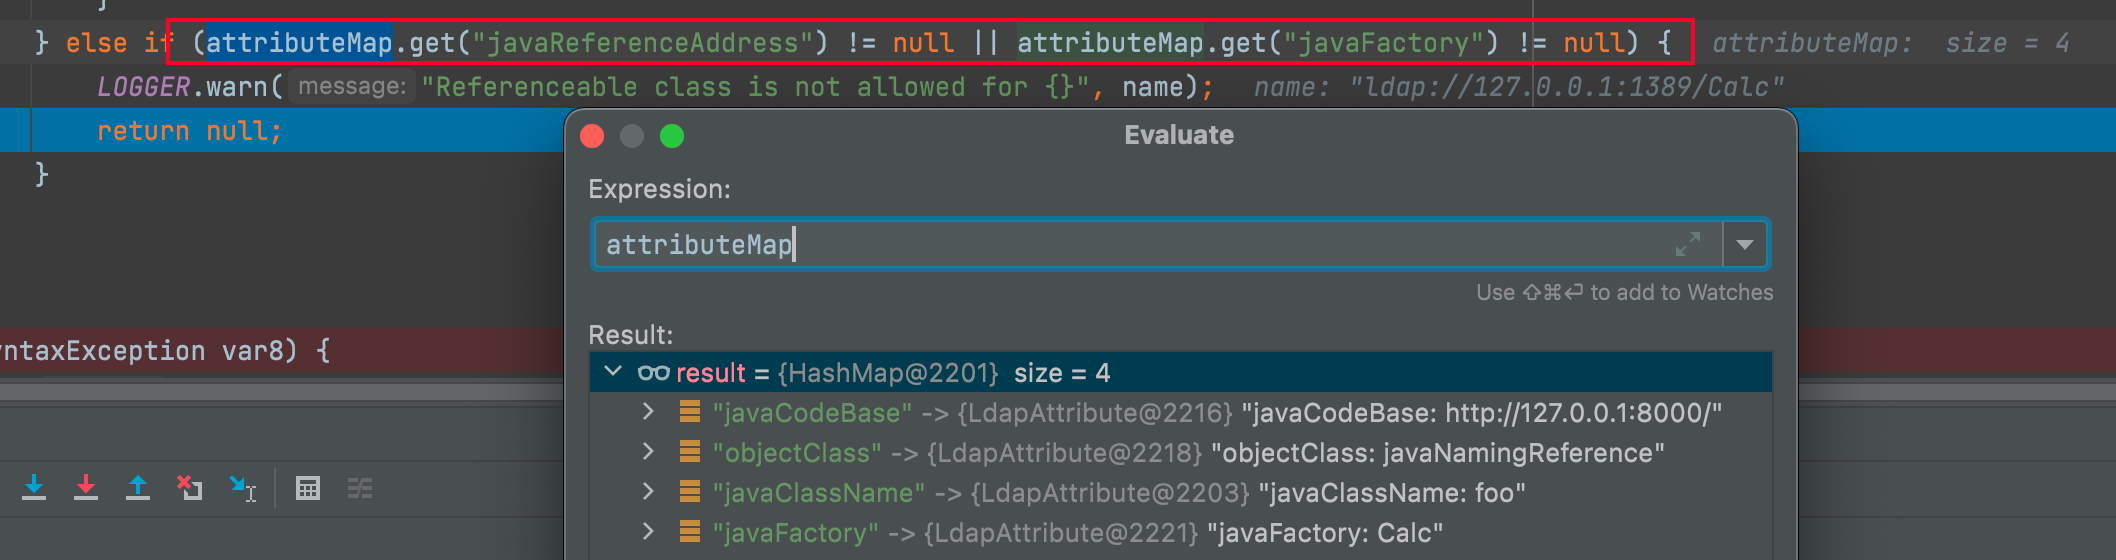The image size is (2116, 560).
Task: Expand the "javaClassName" entry
Action: tap(648, 492)
